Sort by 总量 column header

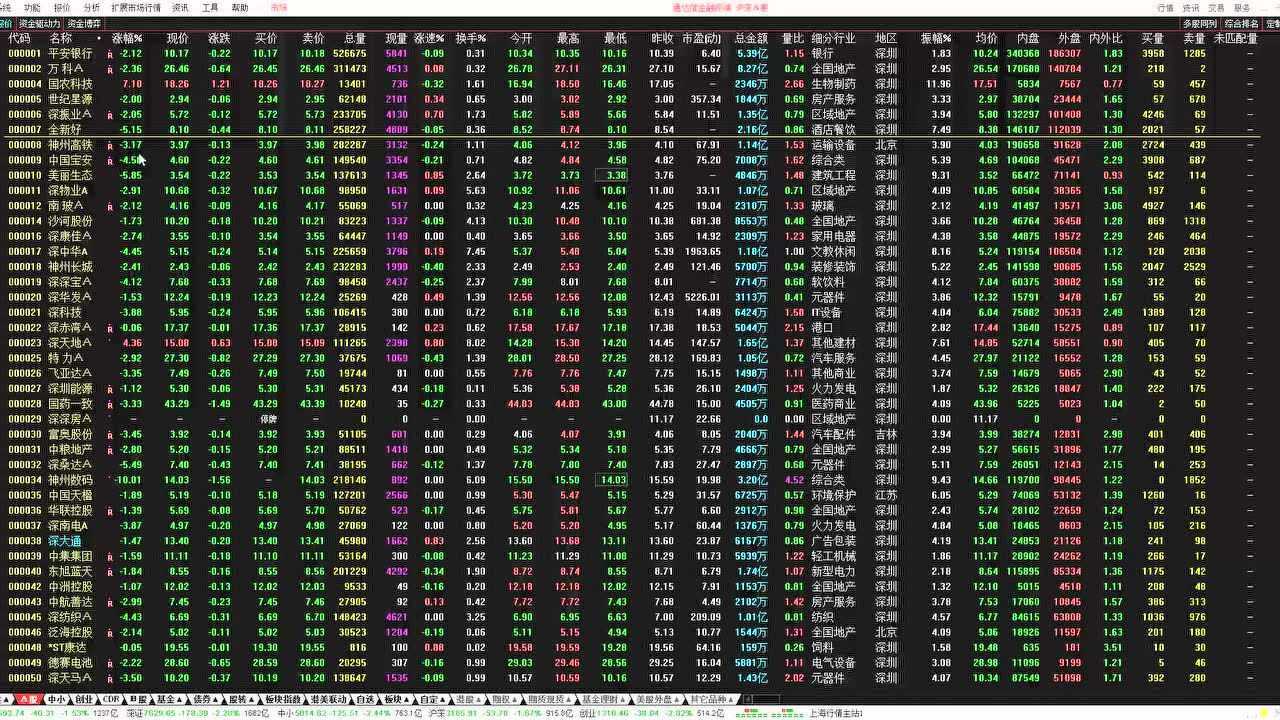354,38
